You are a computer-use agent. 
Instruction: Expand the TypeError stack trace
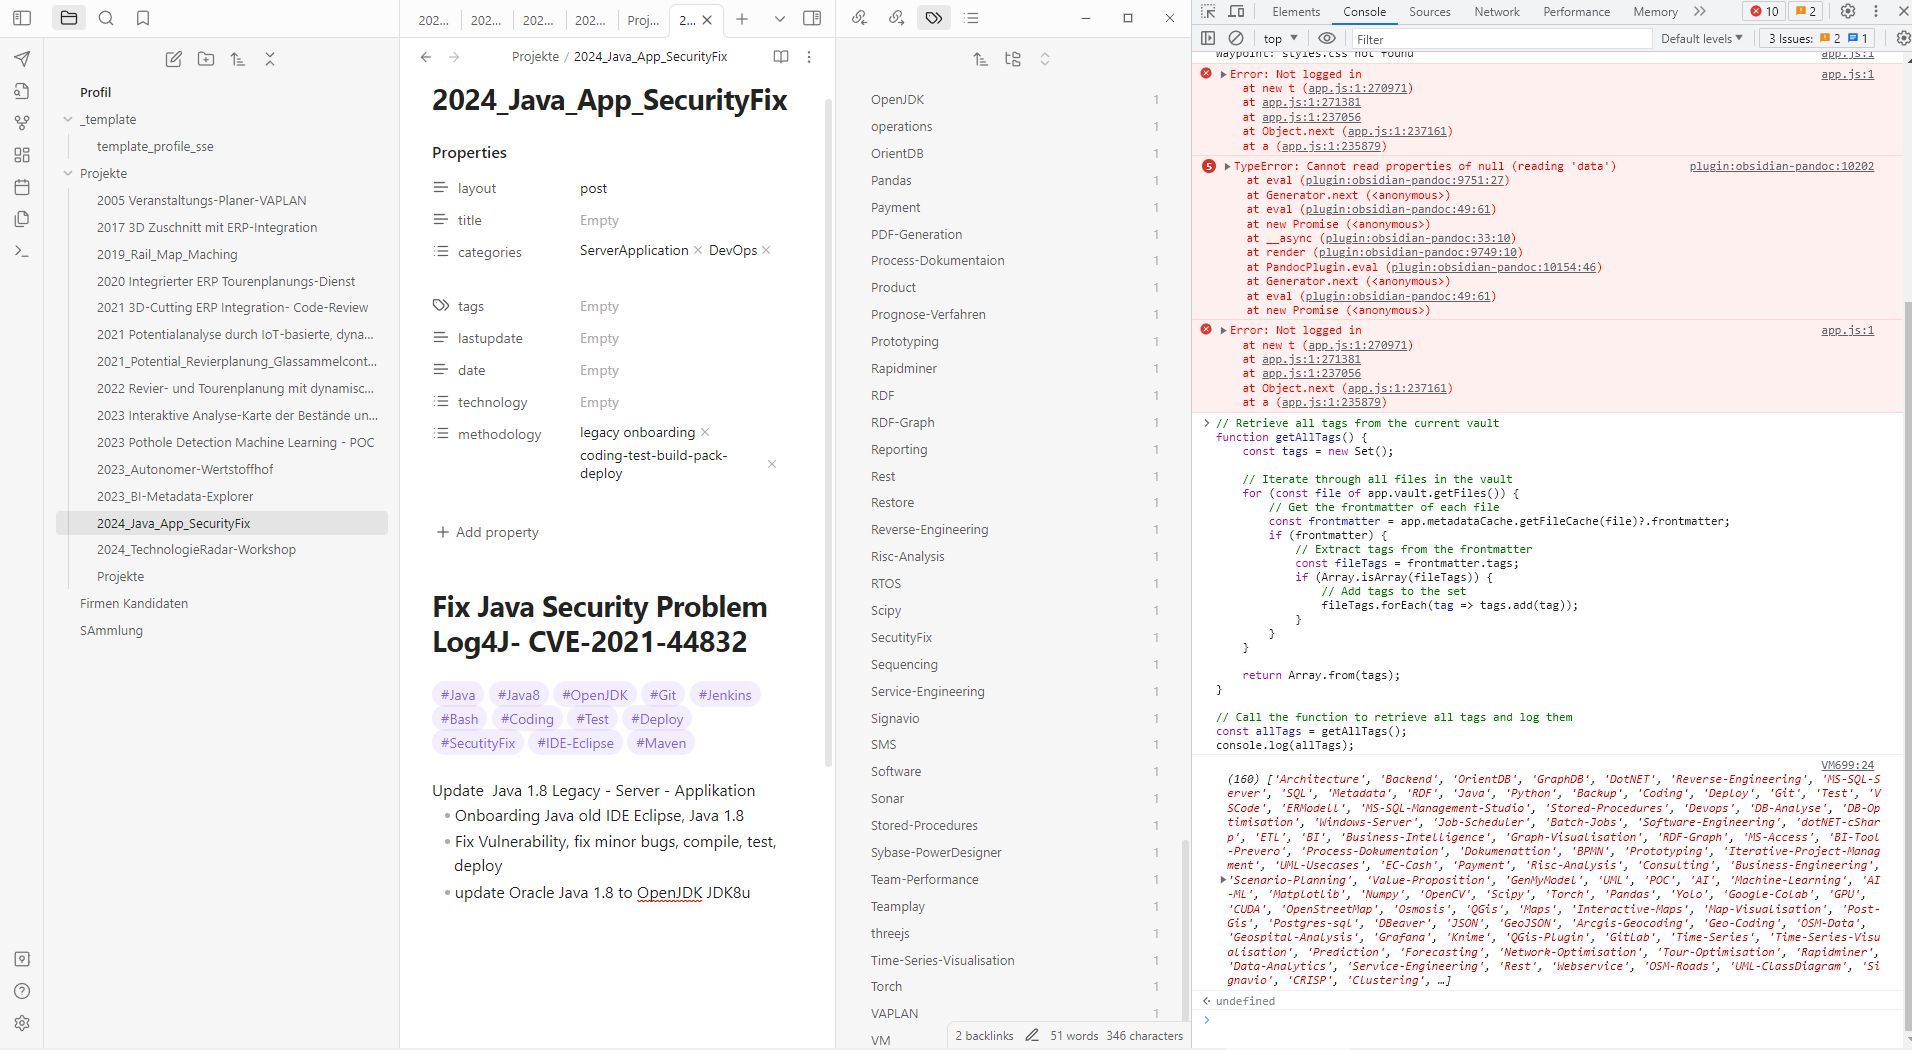1227,166
